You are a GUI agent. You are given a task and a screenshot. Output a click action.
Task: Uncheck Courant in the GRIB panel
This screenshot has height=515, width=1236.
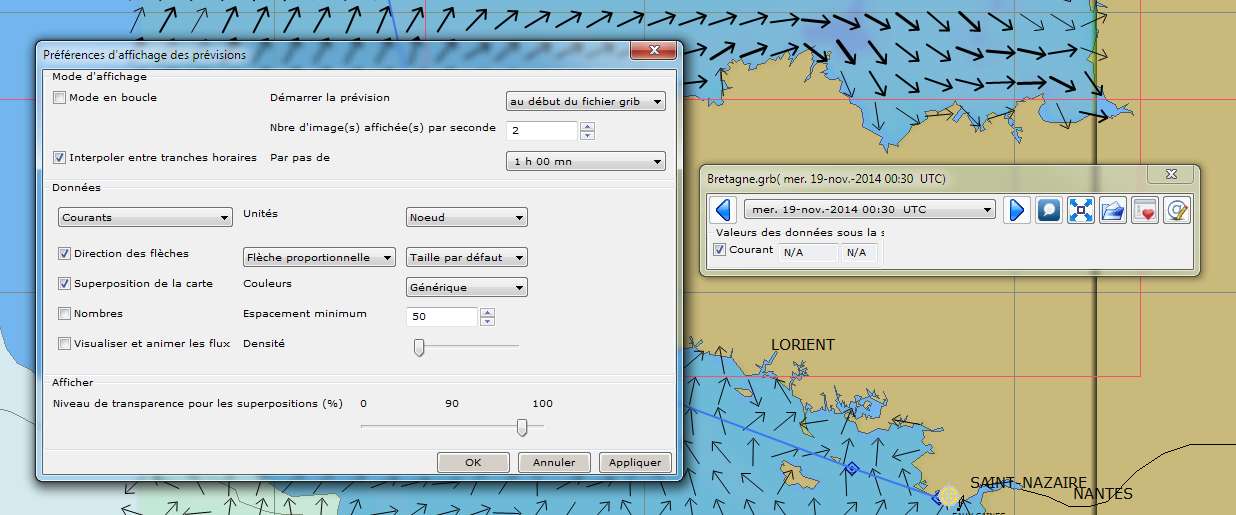[720, 250]
